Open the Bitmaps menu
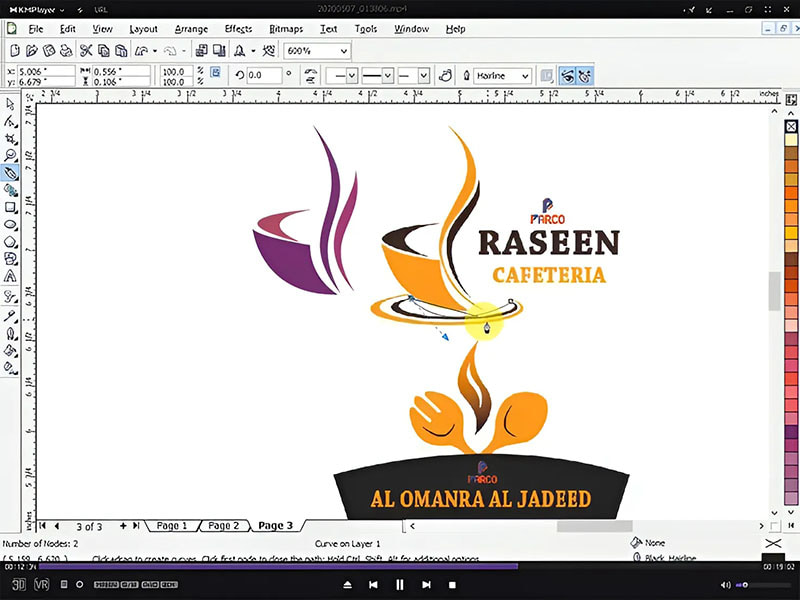This screenshot has width=800, height=600. [286, 29]
